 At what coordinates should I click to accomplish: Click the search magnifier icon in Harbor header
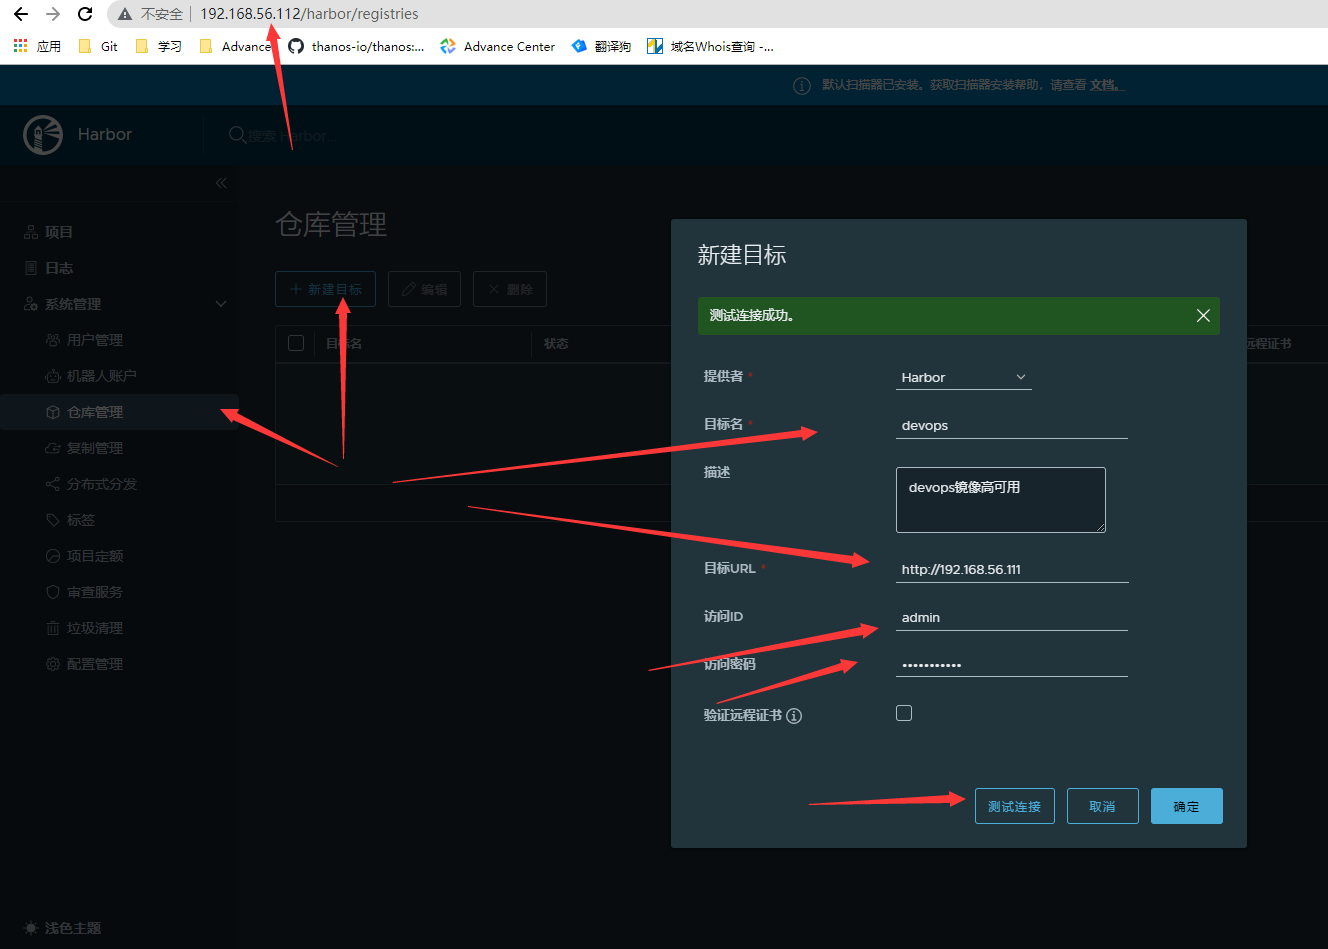238,135
